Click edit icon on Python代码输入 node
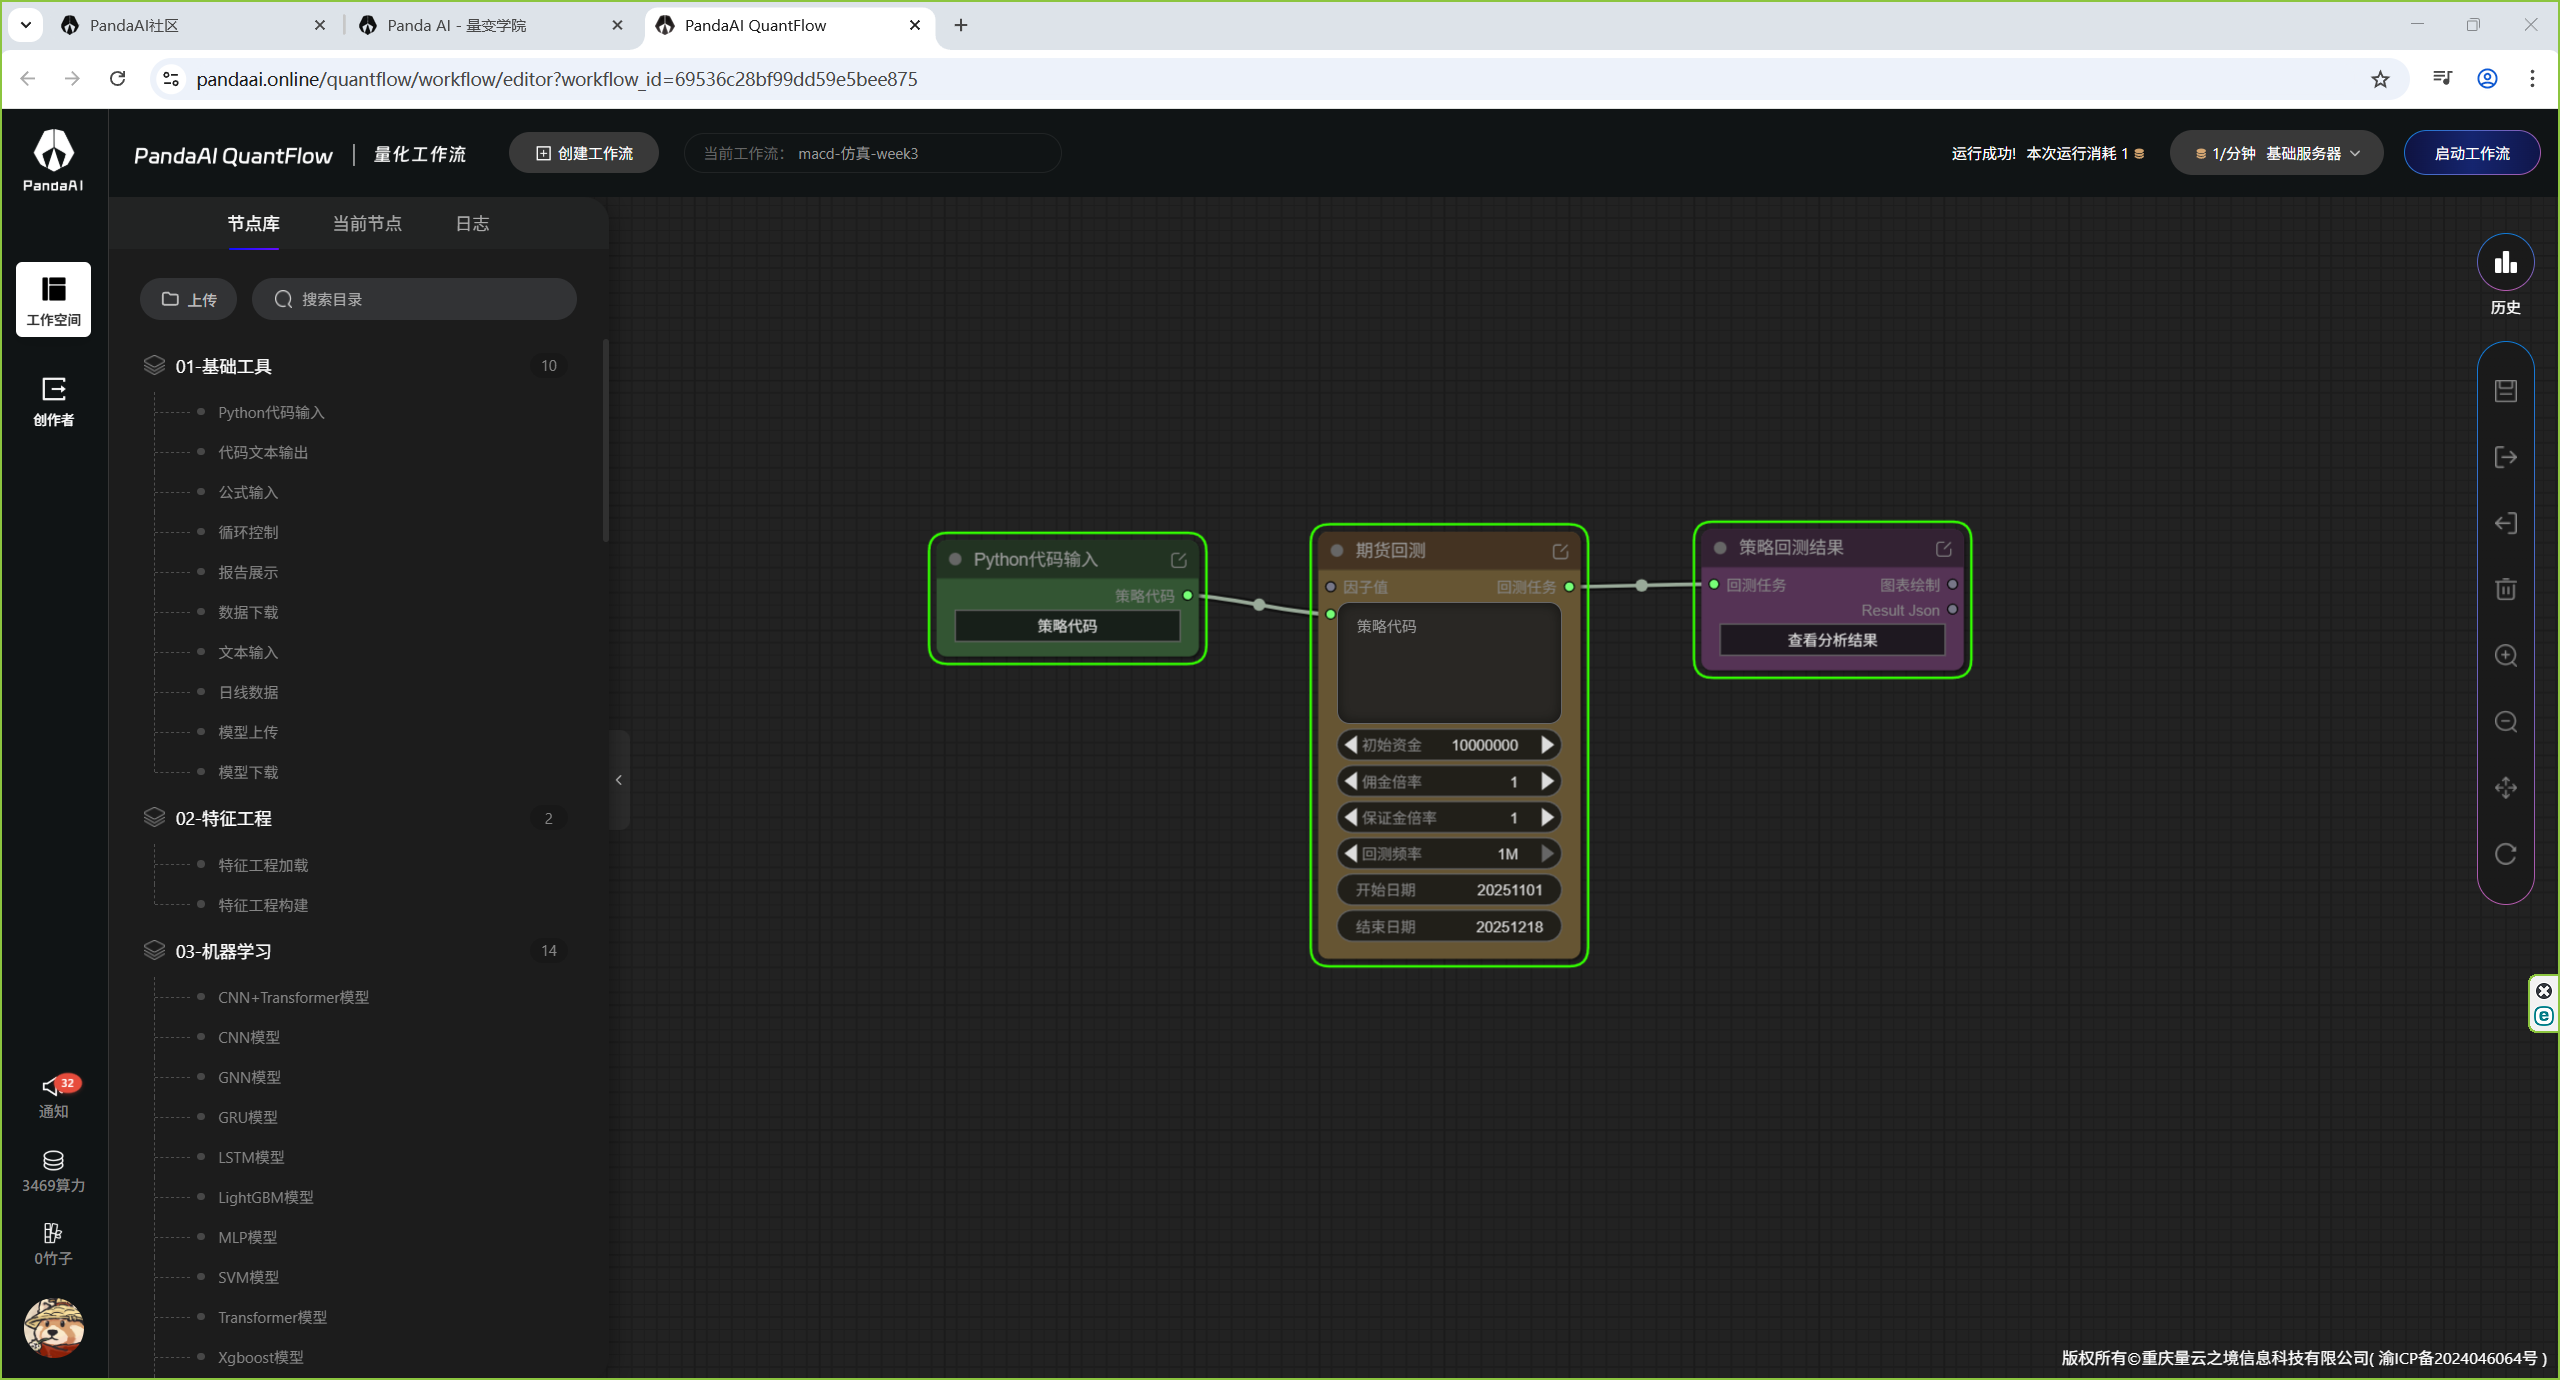The image size is (2560, 1380). (x=1178, y=560)
